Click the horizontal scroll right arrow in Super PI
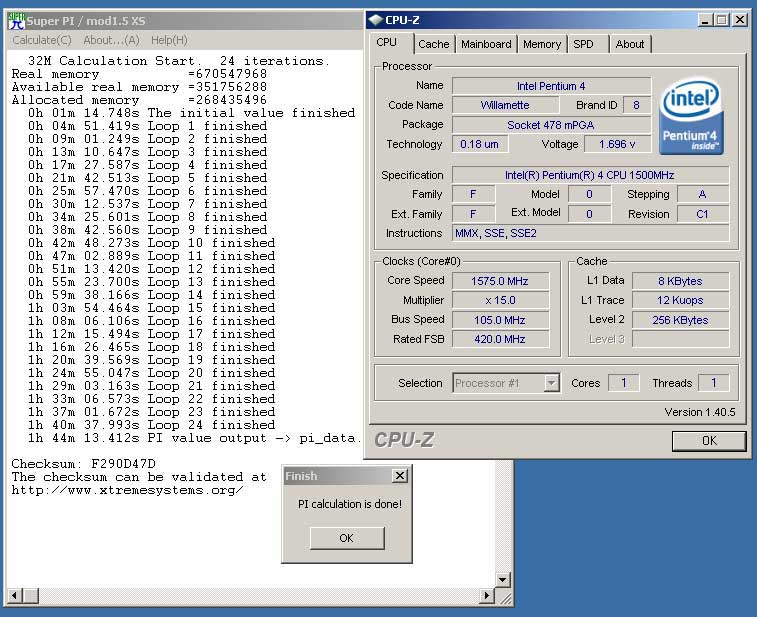Viewport: 757px width, 617px height. (487, 596)
